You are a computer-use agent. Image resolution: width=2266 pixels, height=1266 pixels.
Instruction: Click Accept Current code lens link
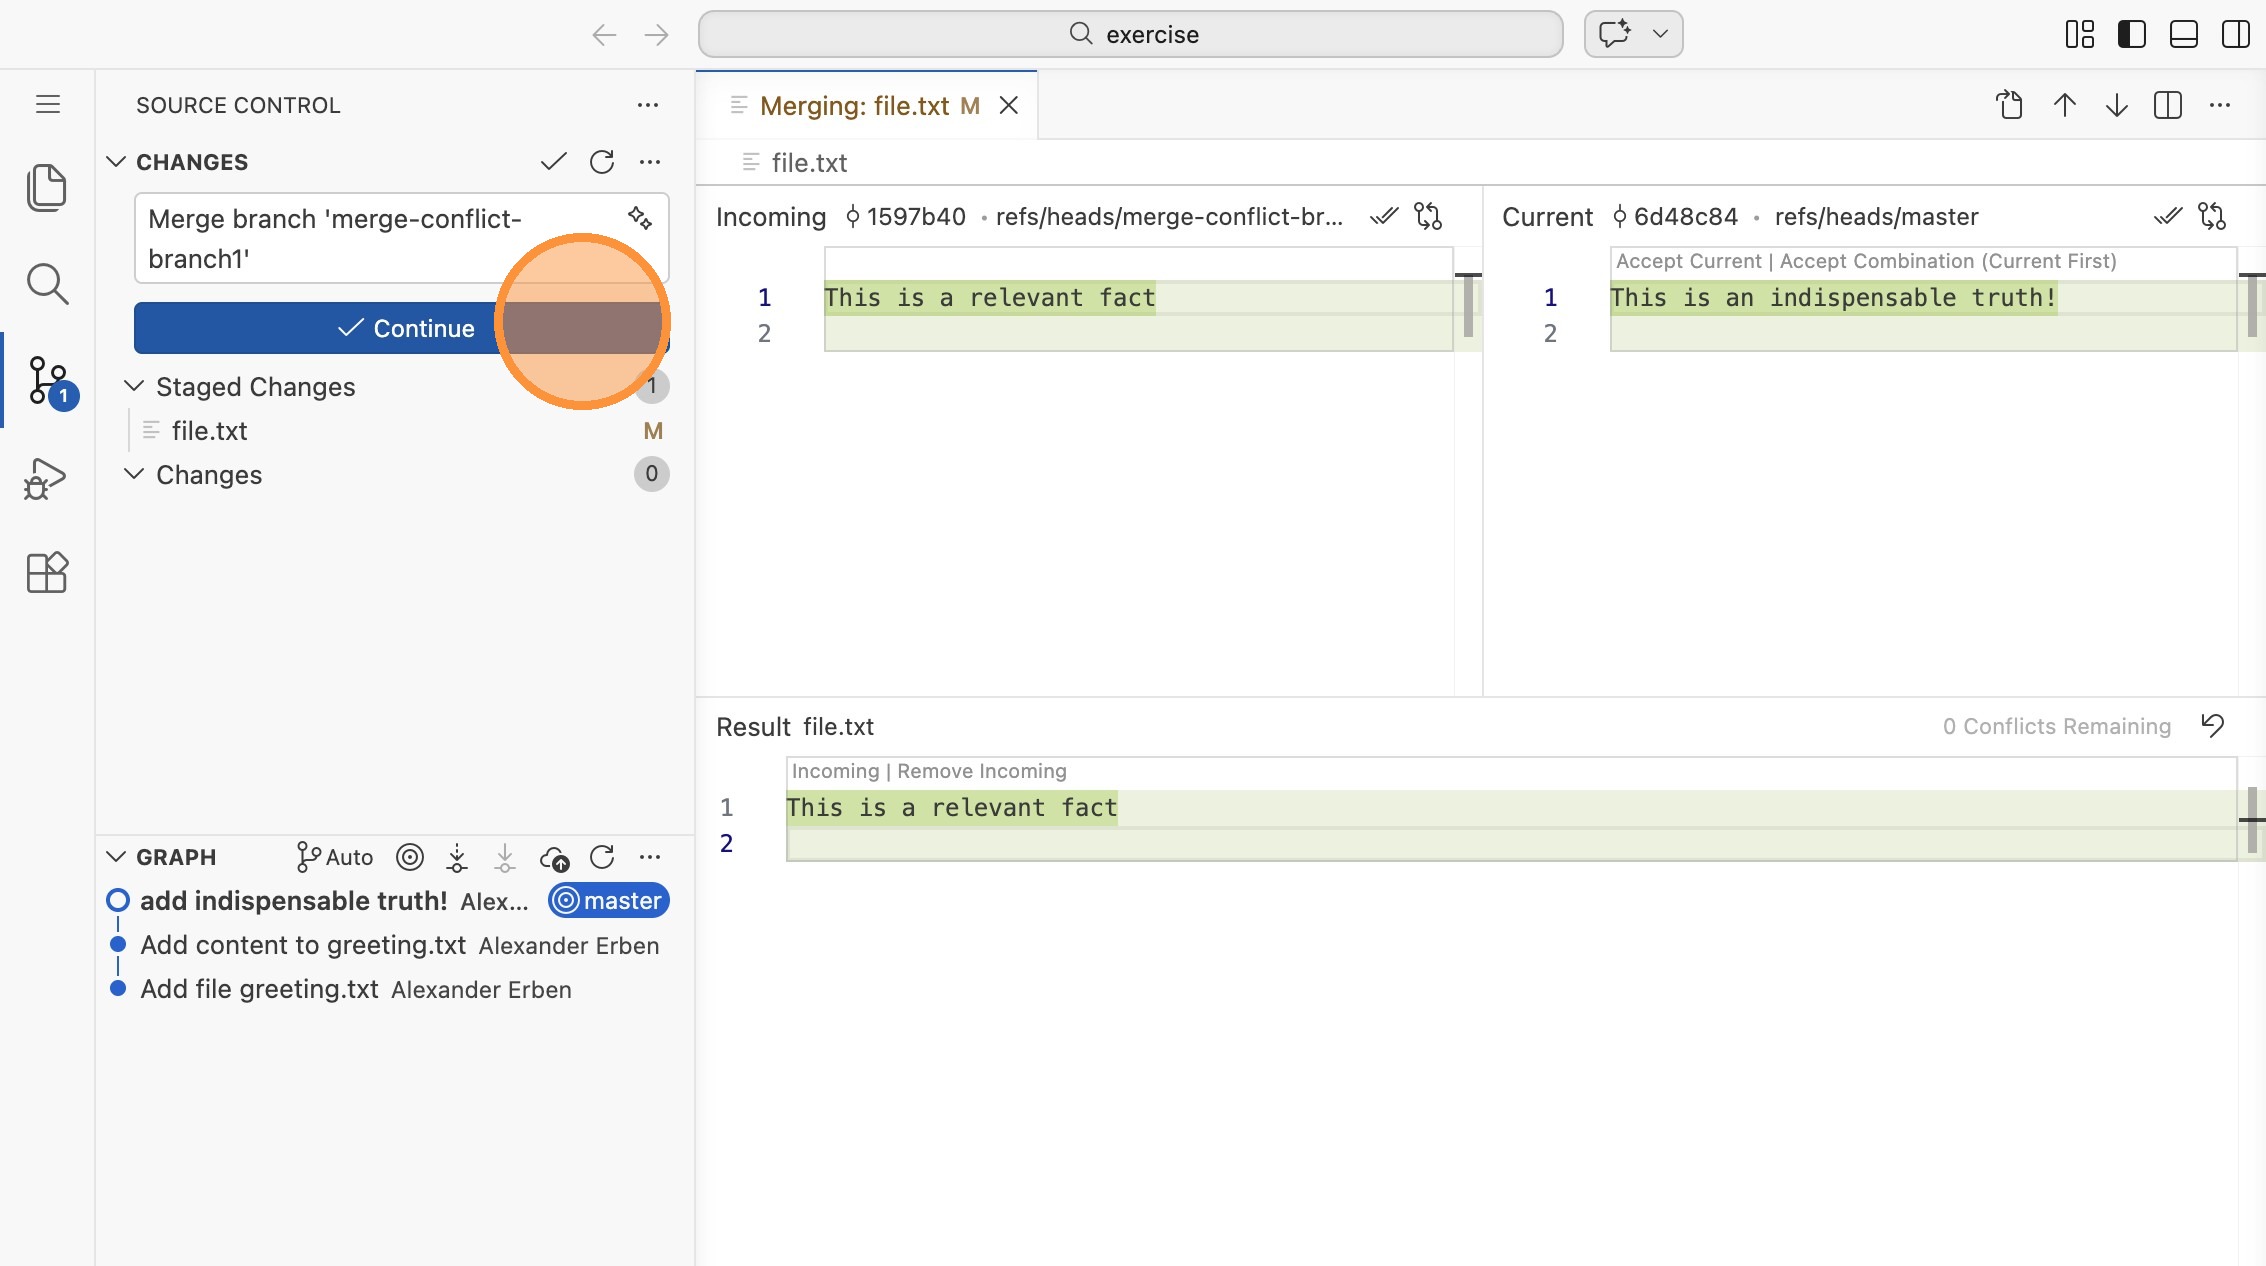pyautogui.click(x=1688, y=261)
